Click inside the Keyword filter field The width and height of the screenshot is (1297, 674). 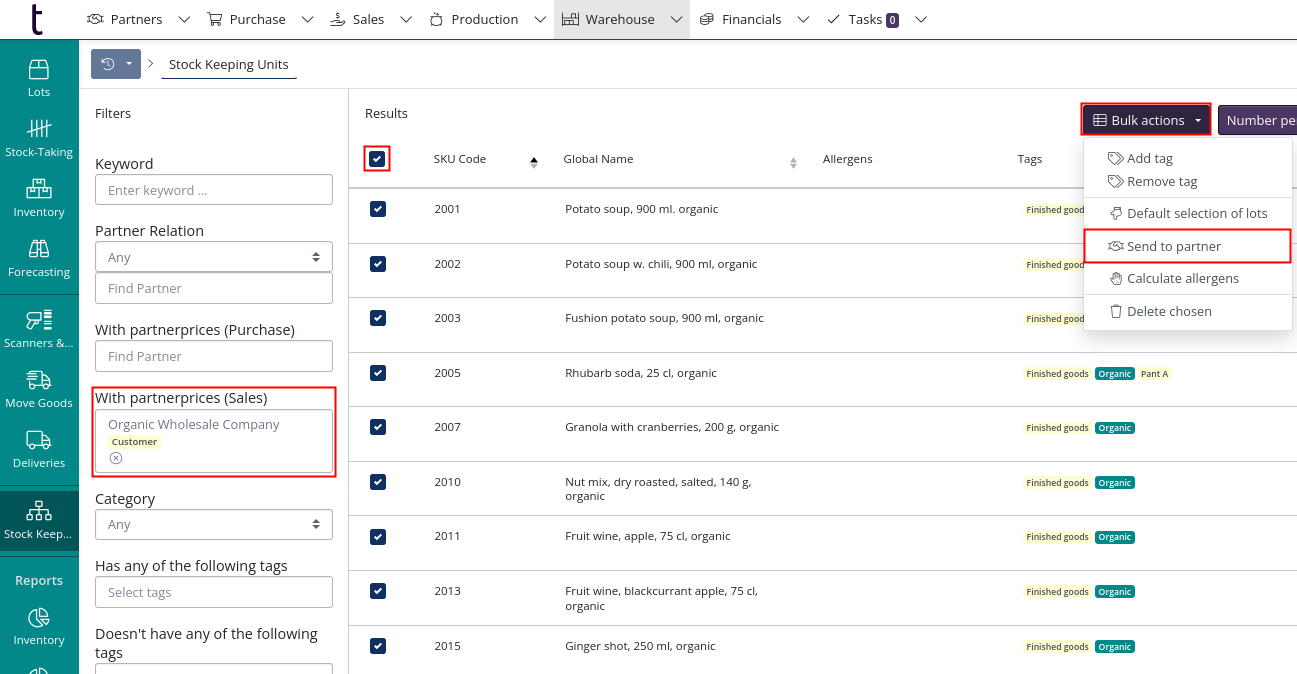tap(213, 189)
